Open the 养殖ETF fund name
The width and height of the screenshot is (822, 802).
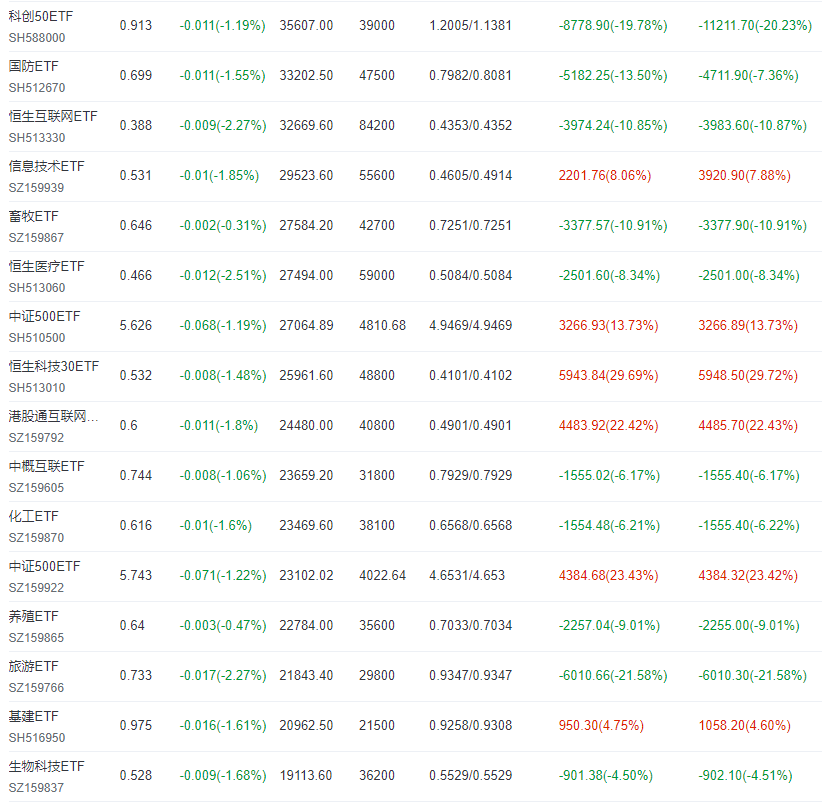34,616
